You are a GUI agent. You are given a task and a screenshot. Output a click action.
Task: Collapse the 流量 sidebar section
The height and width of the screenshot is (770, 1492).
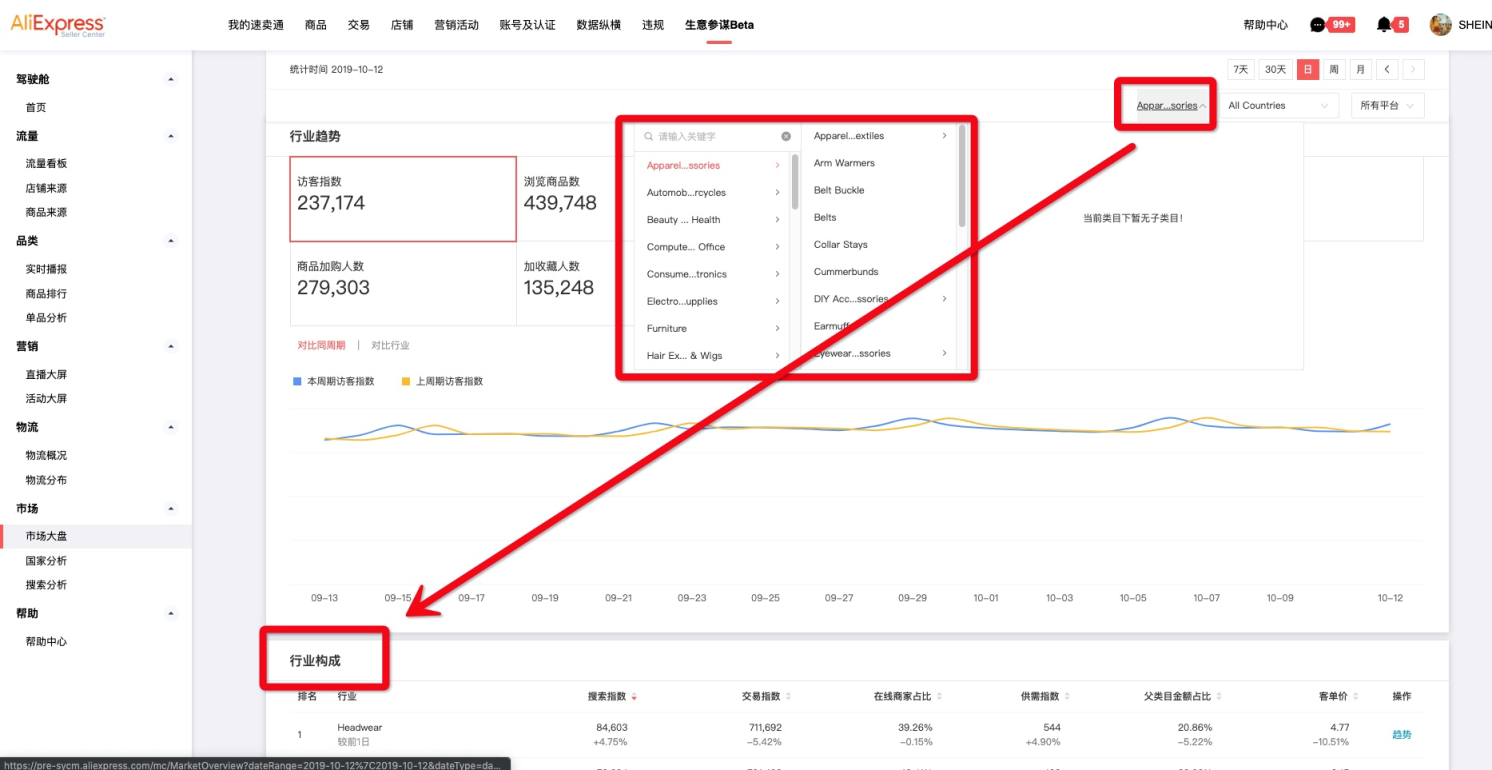click(171, 136)
